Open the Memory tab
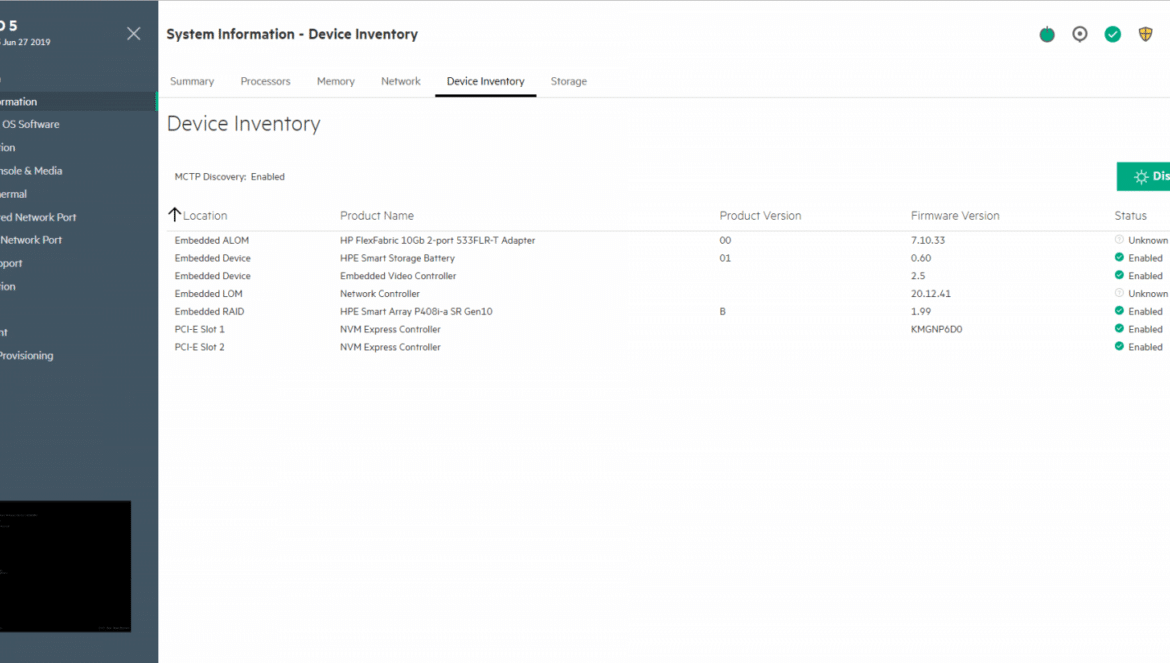The image size is (1170, 663). click(x=336, y=81)
